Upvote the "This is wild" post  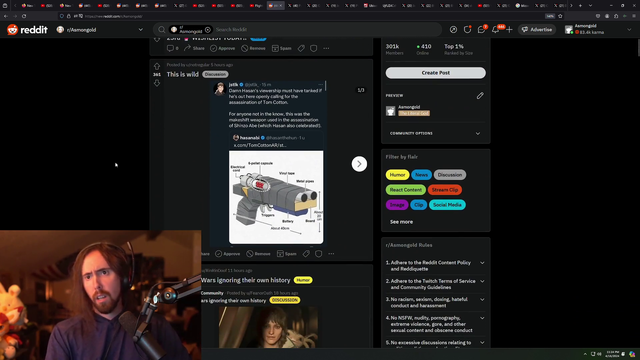(x=157, y=66)
